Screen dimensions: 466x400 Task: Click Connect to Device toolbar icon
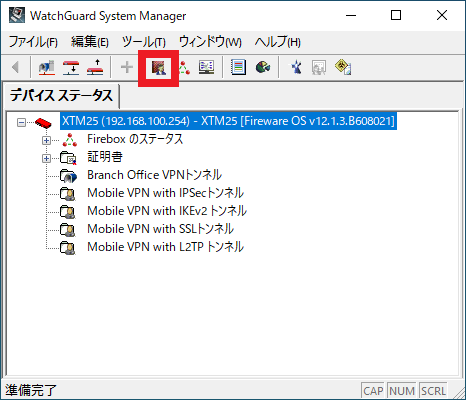[x=47, y=68]
